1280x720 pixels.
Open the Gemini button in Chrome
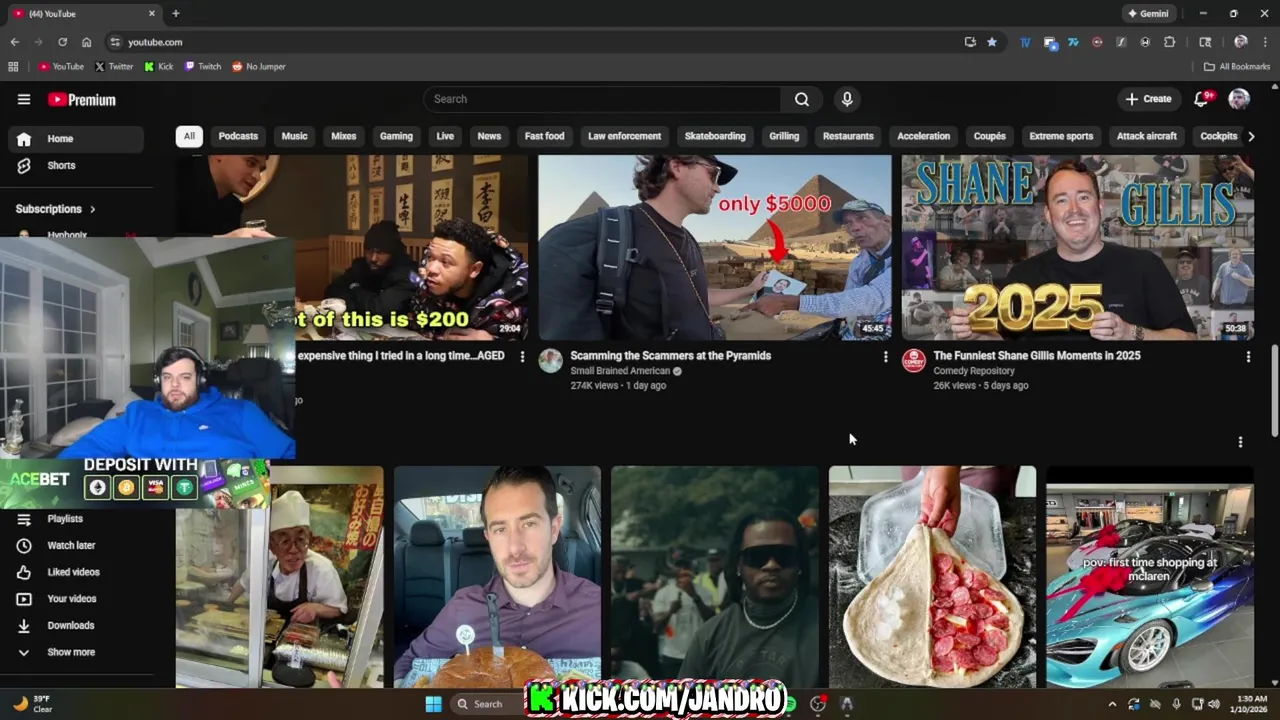pos(1148,14)
